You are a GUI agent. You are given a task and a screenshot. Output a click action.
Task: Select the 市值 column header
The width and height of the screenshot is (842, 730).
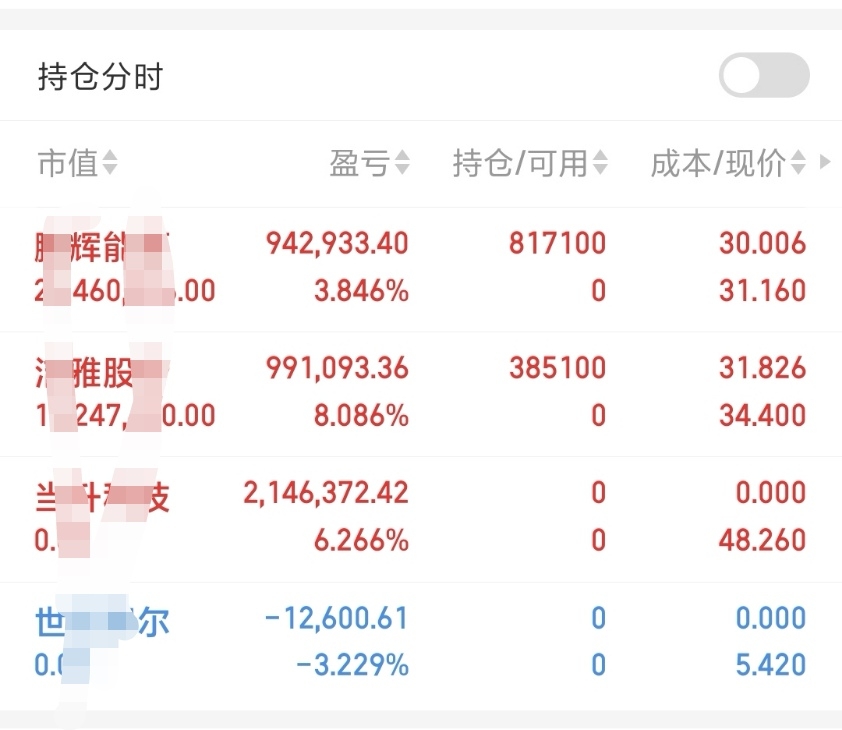67,163
